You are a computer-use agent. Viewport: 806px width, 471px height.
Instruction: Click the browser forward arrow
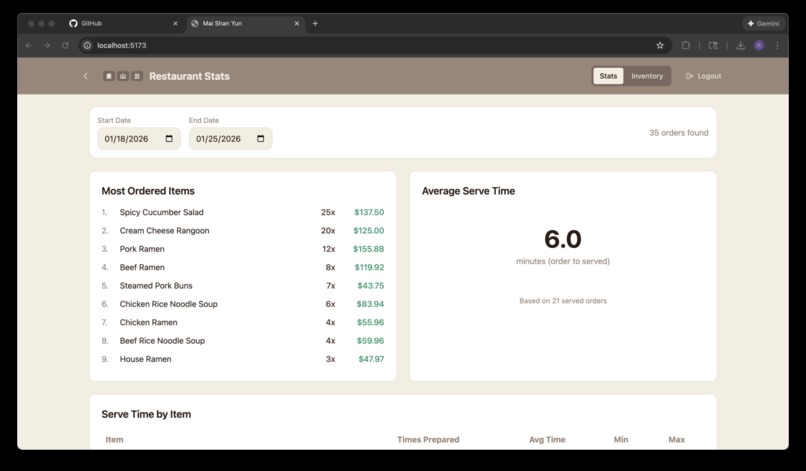(47, 45)
